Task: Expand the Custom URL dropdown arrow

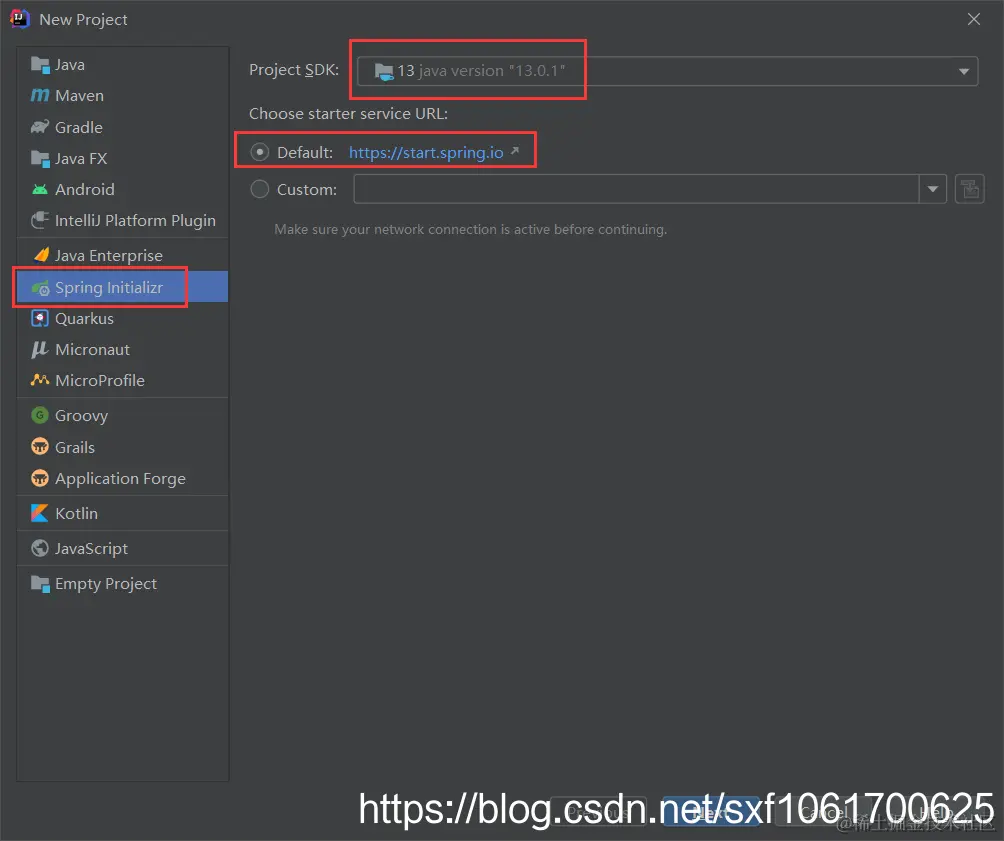Action: tap(933, 189)
